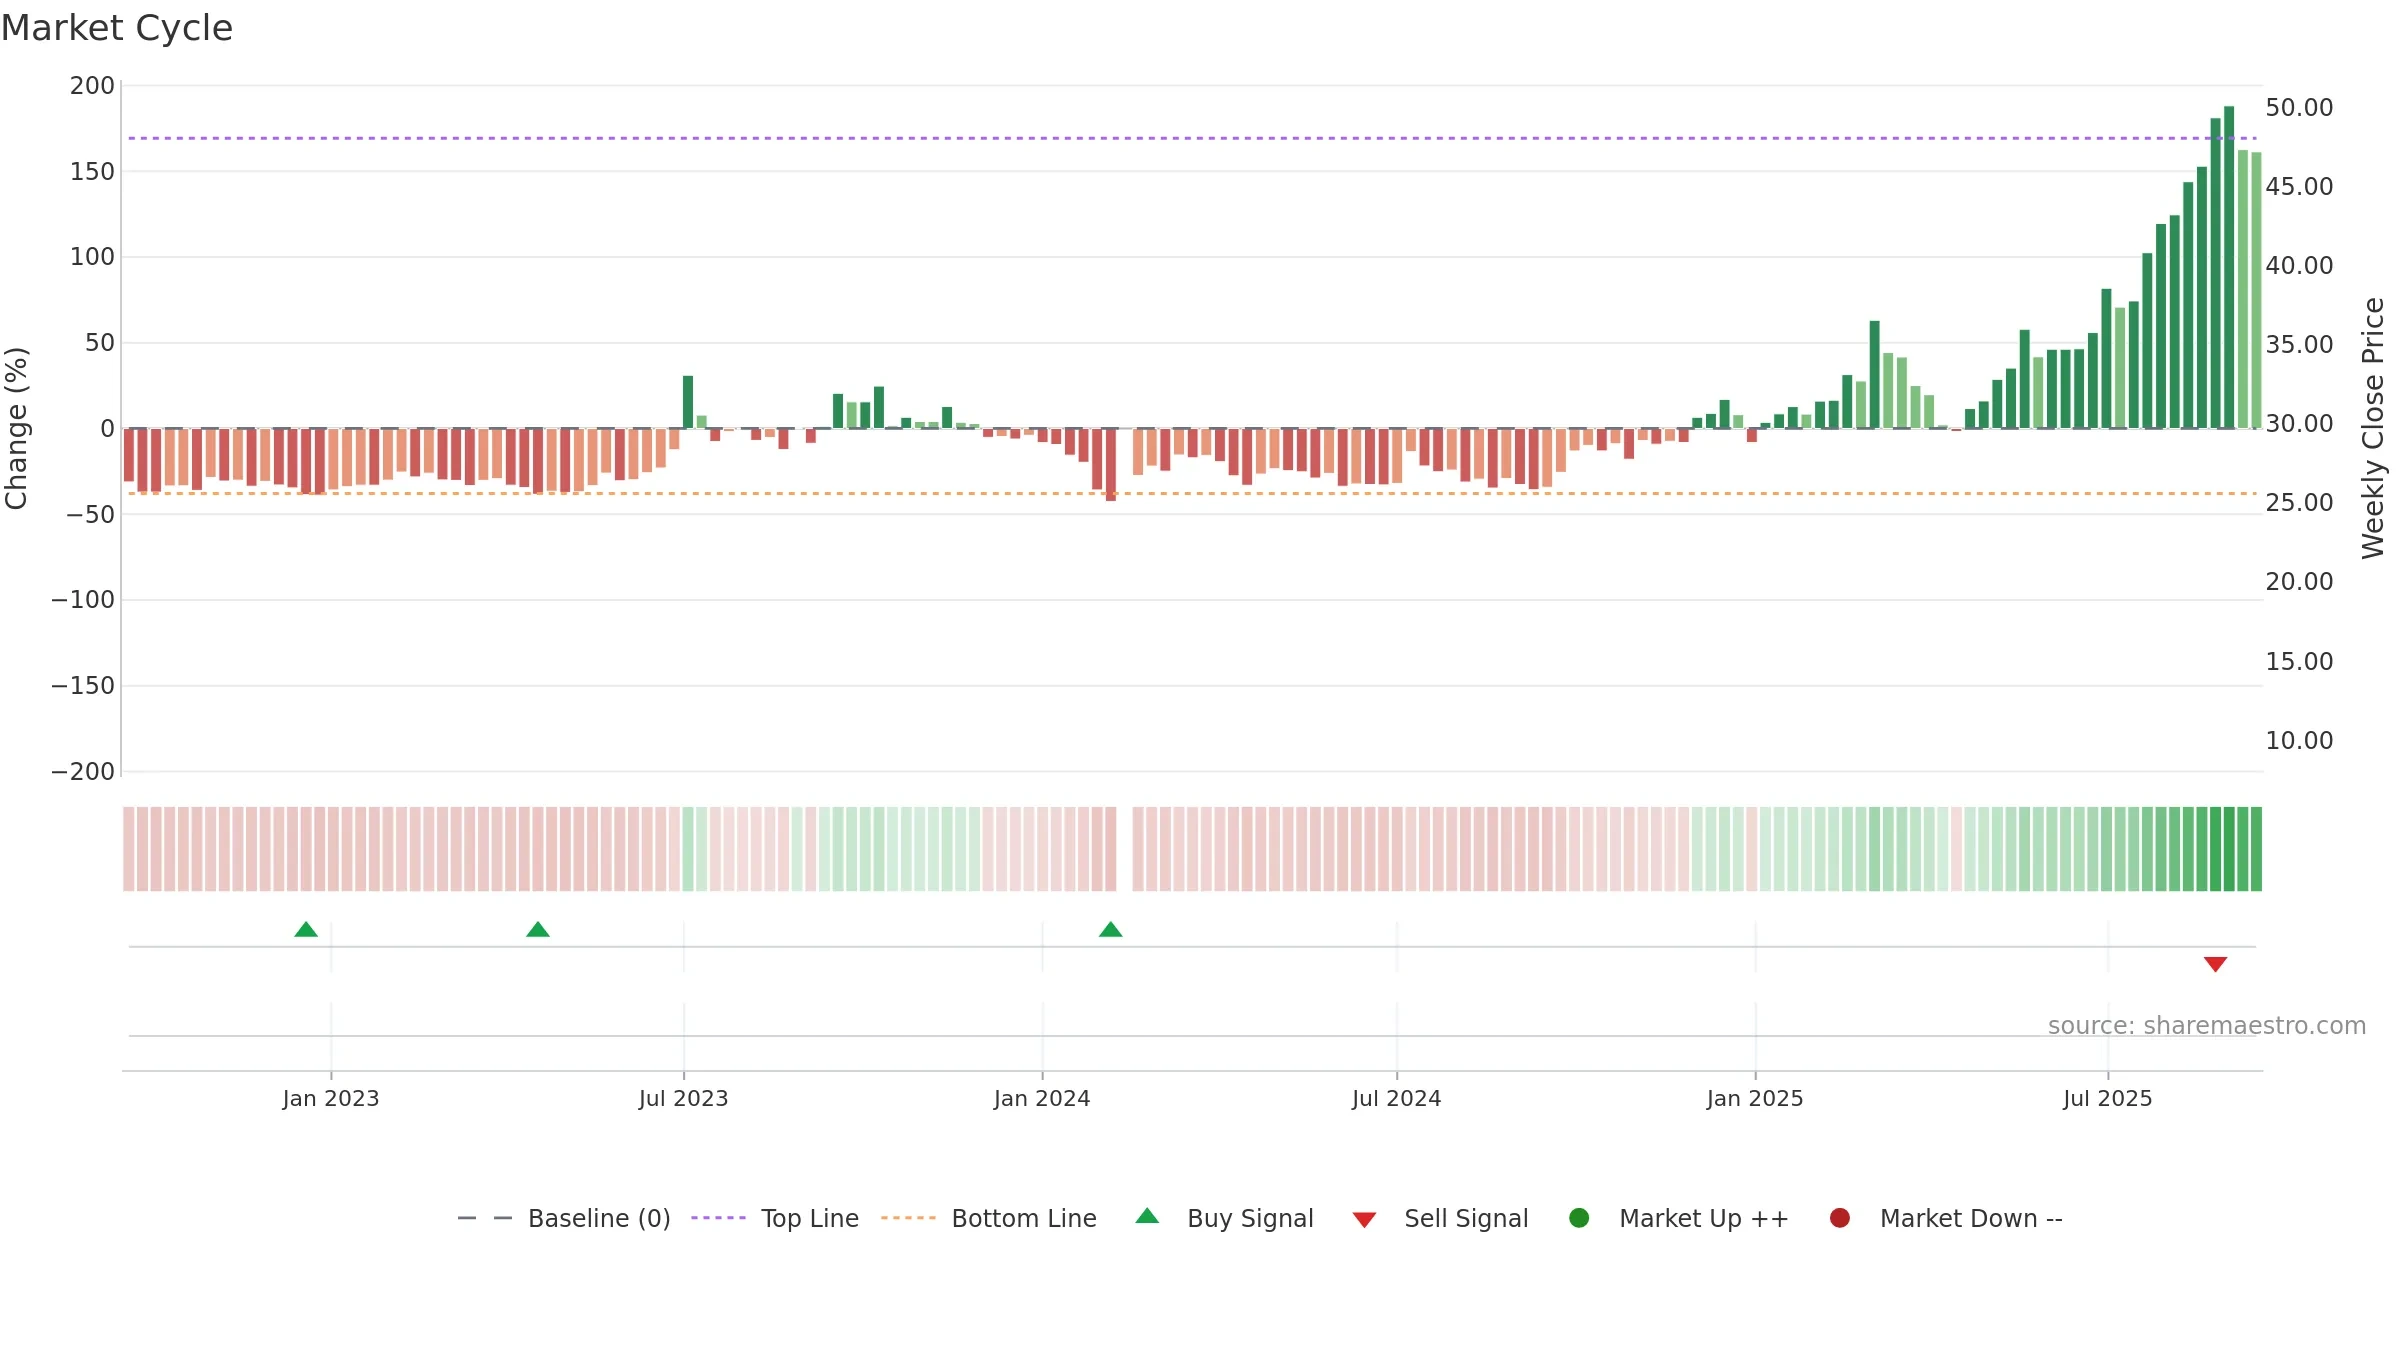Screen dimensions: 2400x1350
Task: Click the 50.00 price axis tick
Action: [2299, 108]
